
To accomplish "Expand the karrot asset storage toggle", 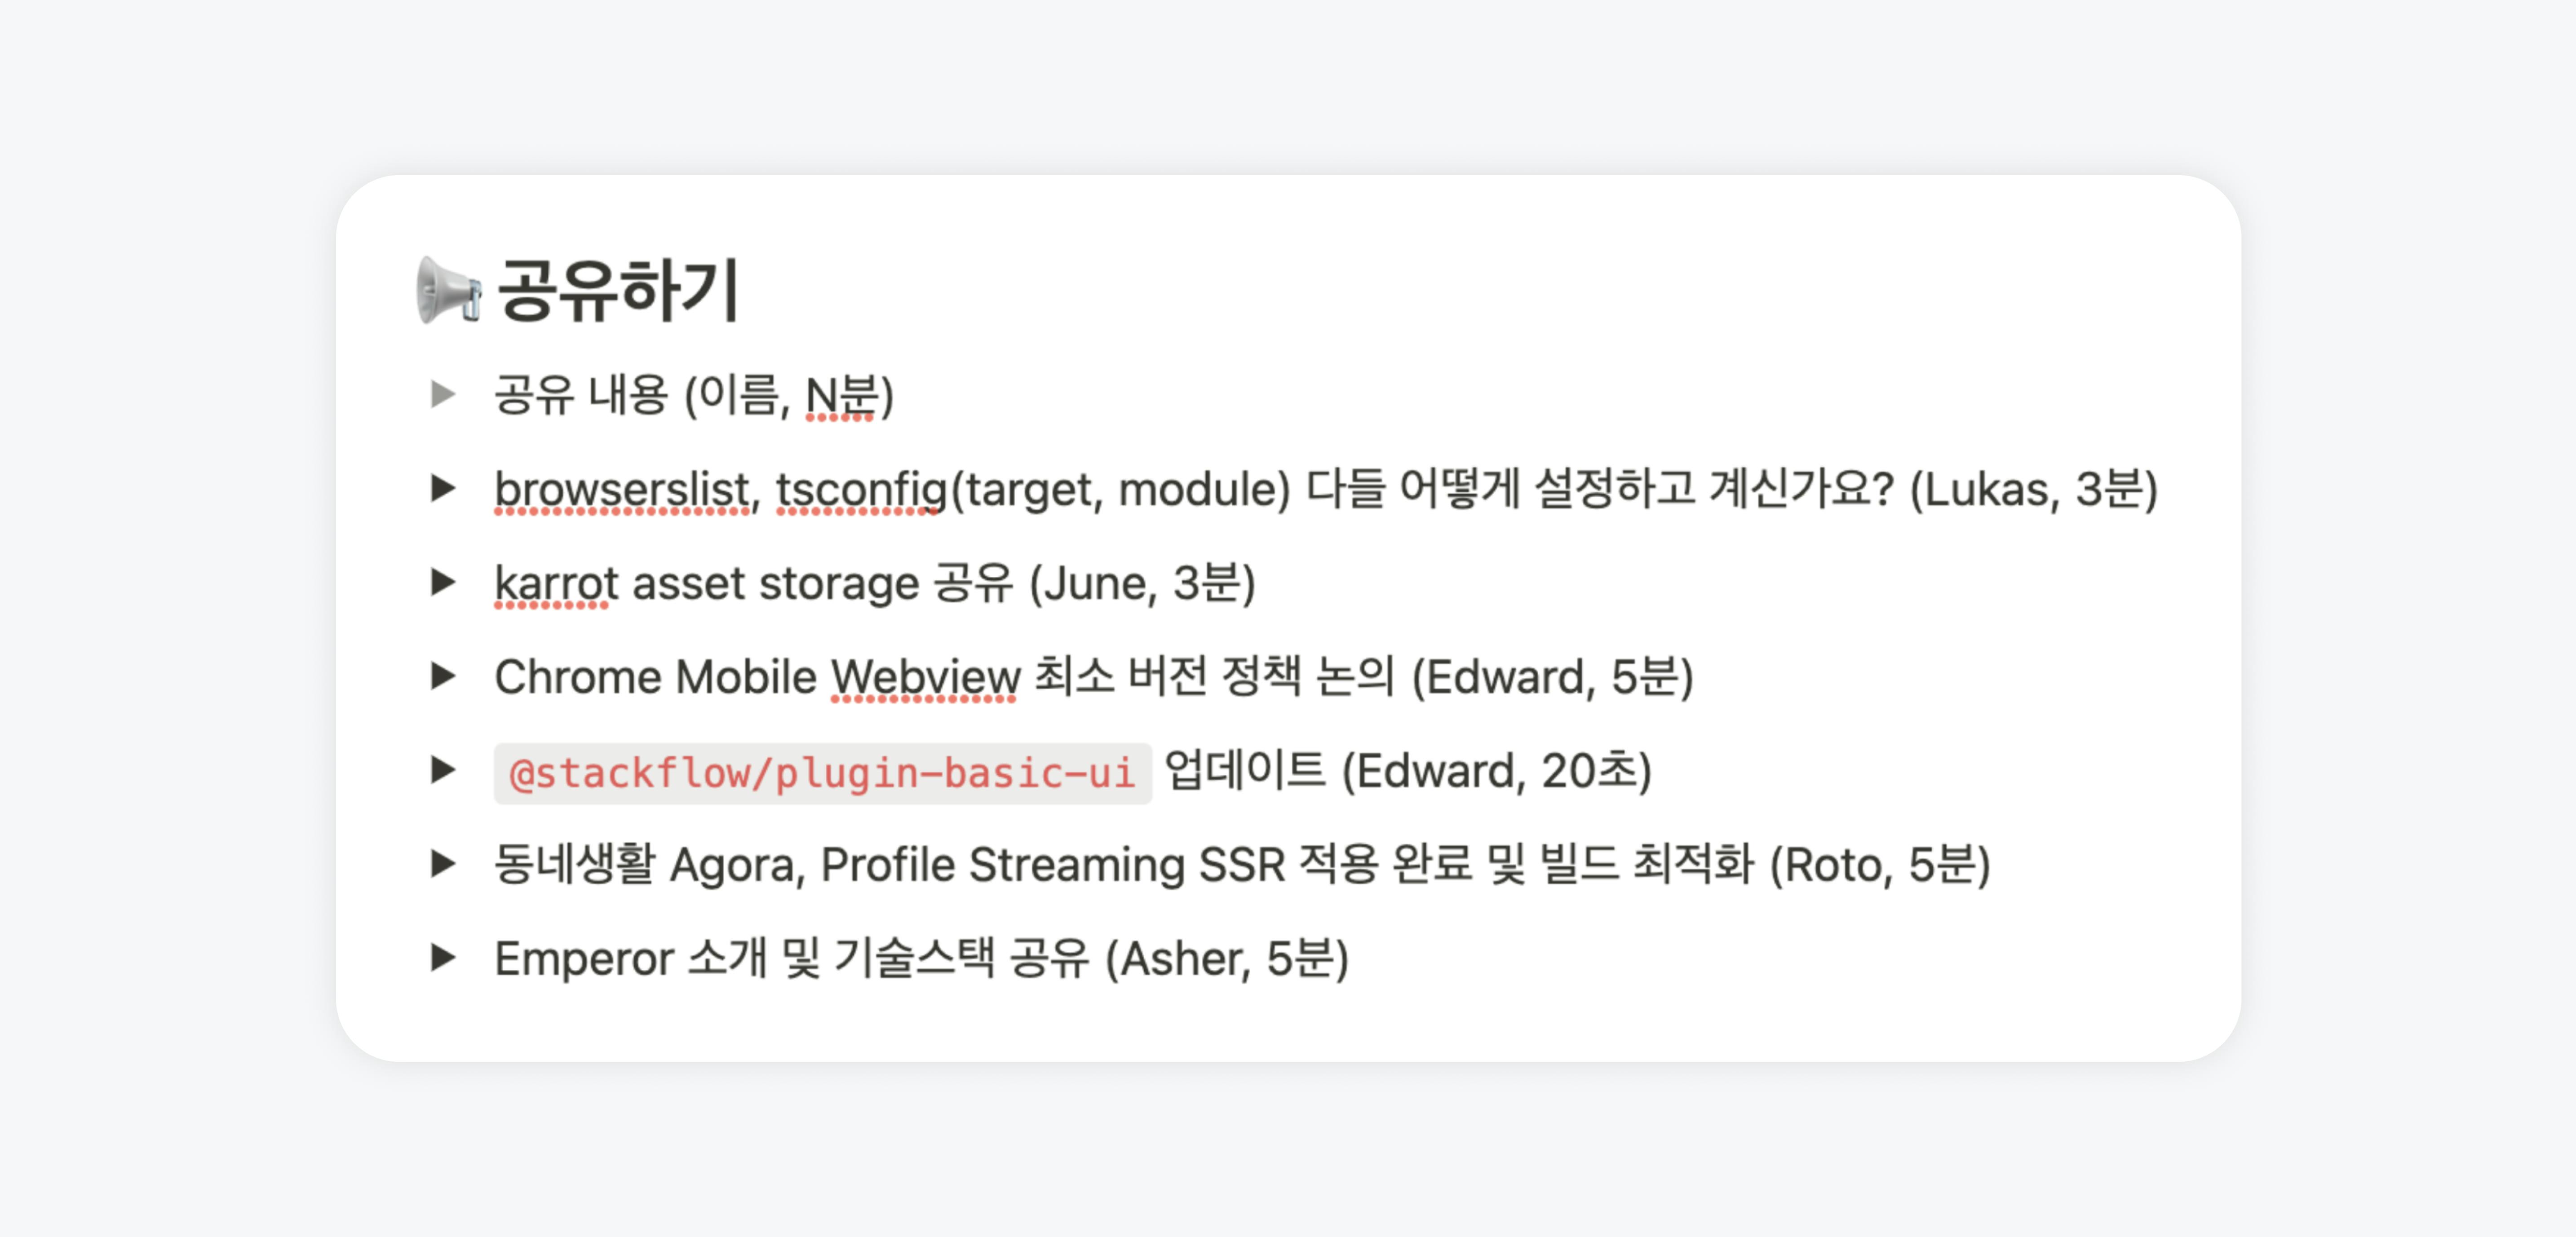I will [443, 582].
